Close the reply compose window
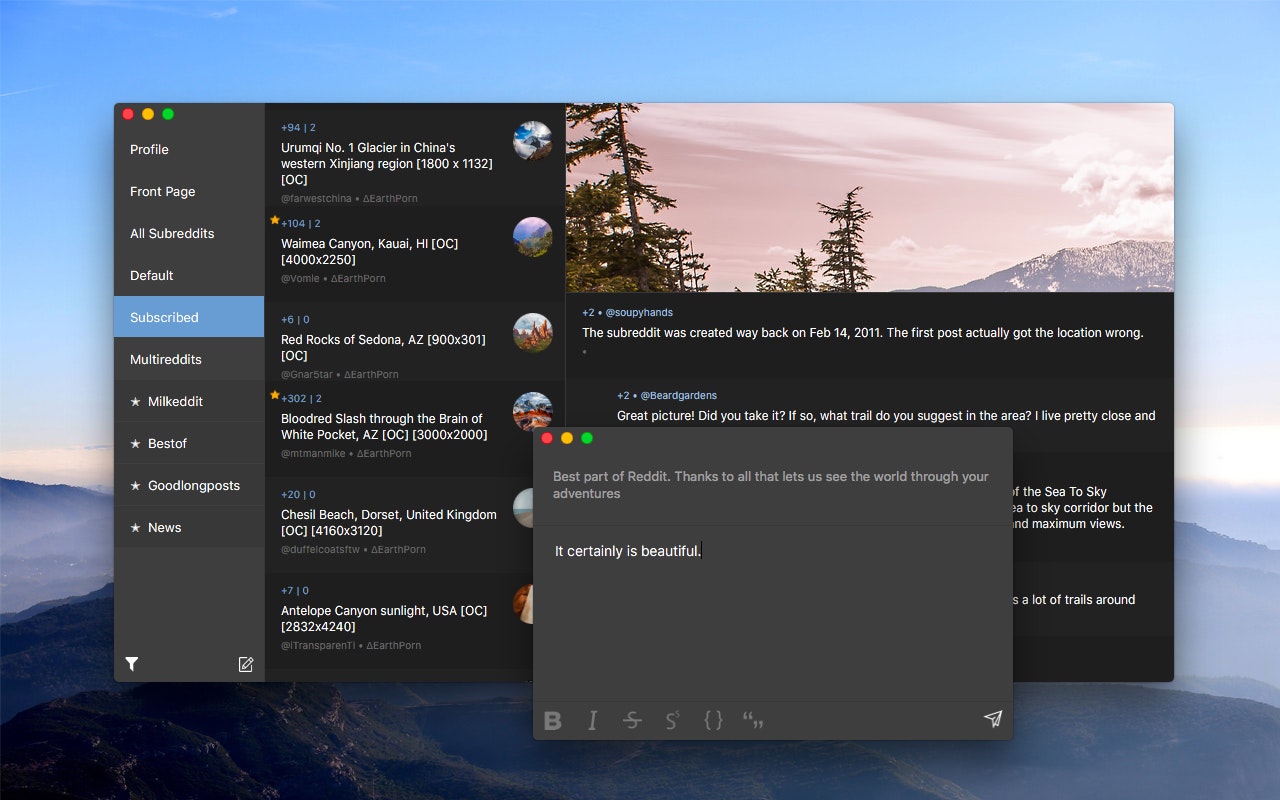 [x=547, y=438]
